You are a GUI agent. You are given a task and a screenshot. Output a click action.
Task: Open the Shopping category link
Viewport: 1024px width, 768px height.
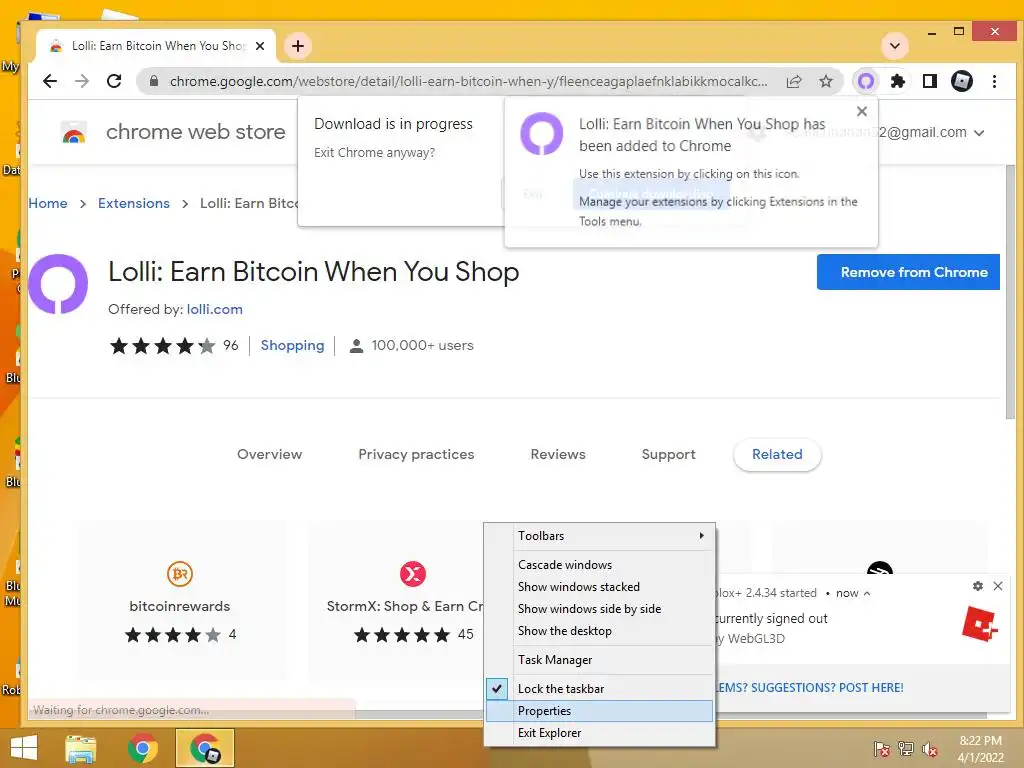[x=293, y=345]
